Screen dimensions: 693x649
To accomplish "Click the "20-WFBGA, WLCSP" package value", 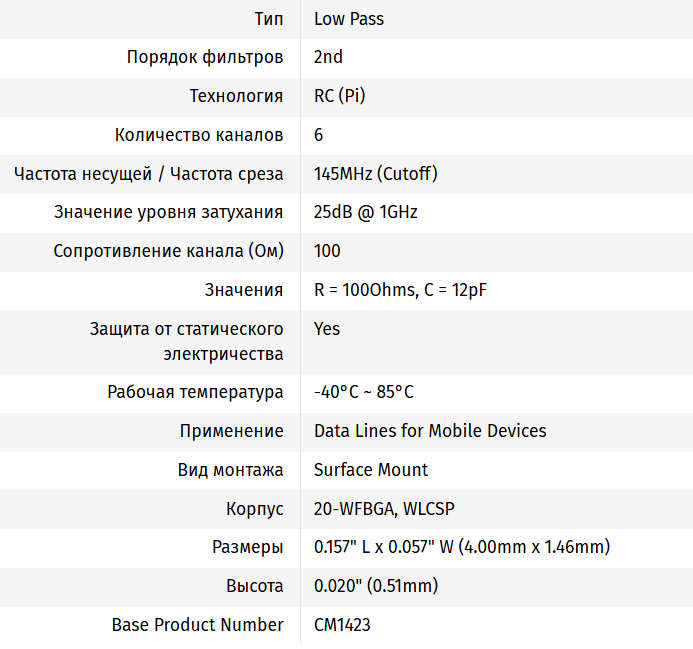I will tap(384, 509).
